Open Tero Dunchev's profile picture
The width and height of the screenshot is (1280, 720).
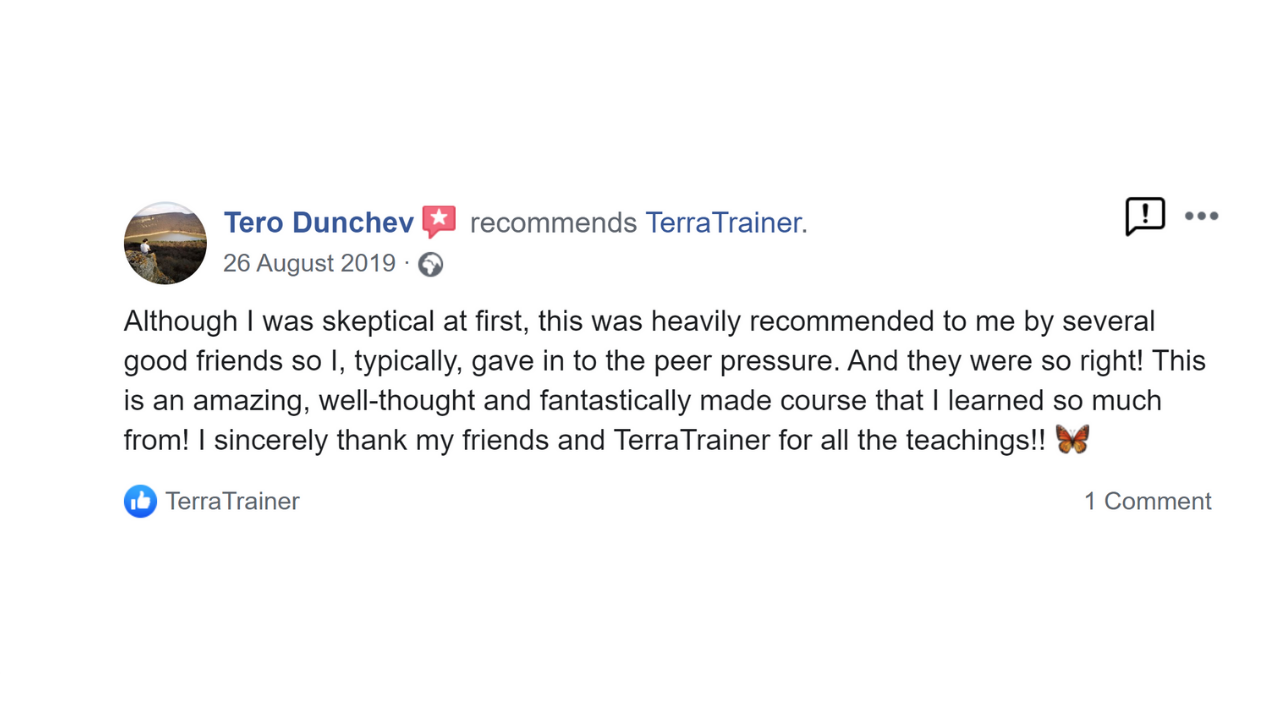point(165,243)
